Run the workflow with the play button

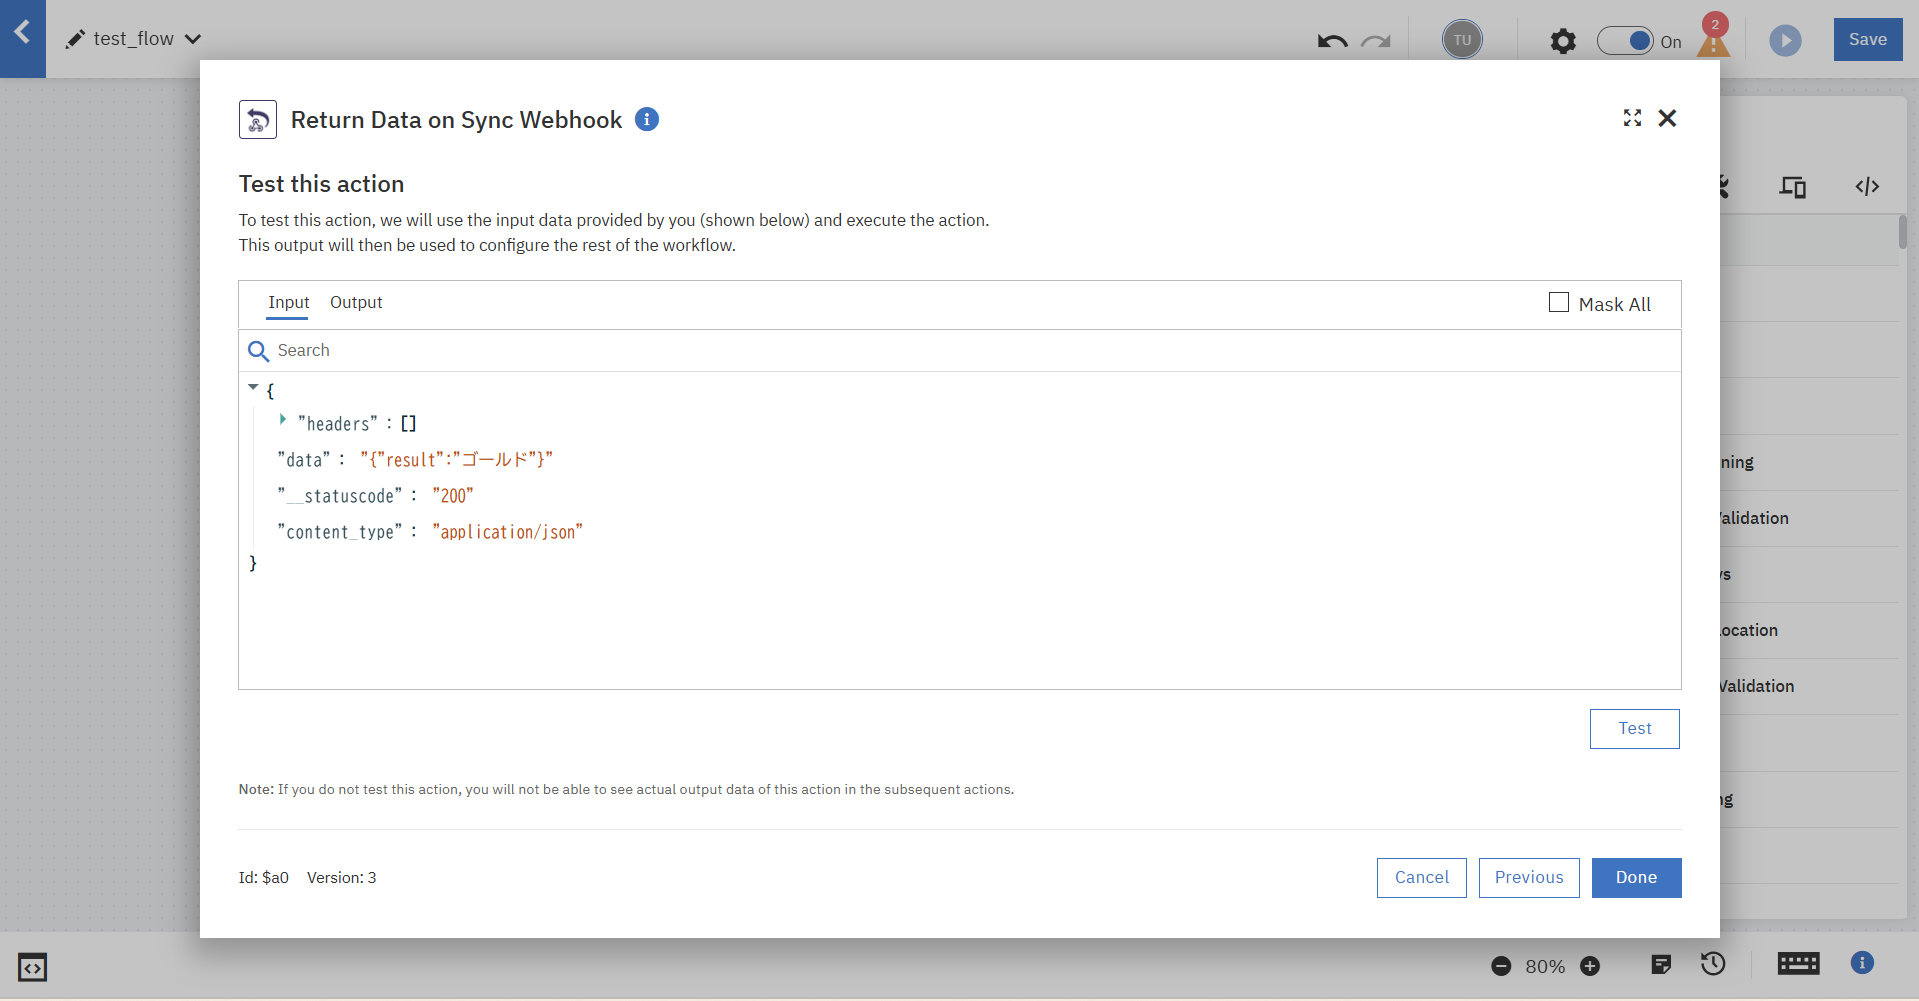(1785, 40)
